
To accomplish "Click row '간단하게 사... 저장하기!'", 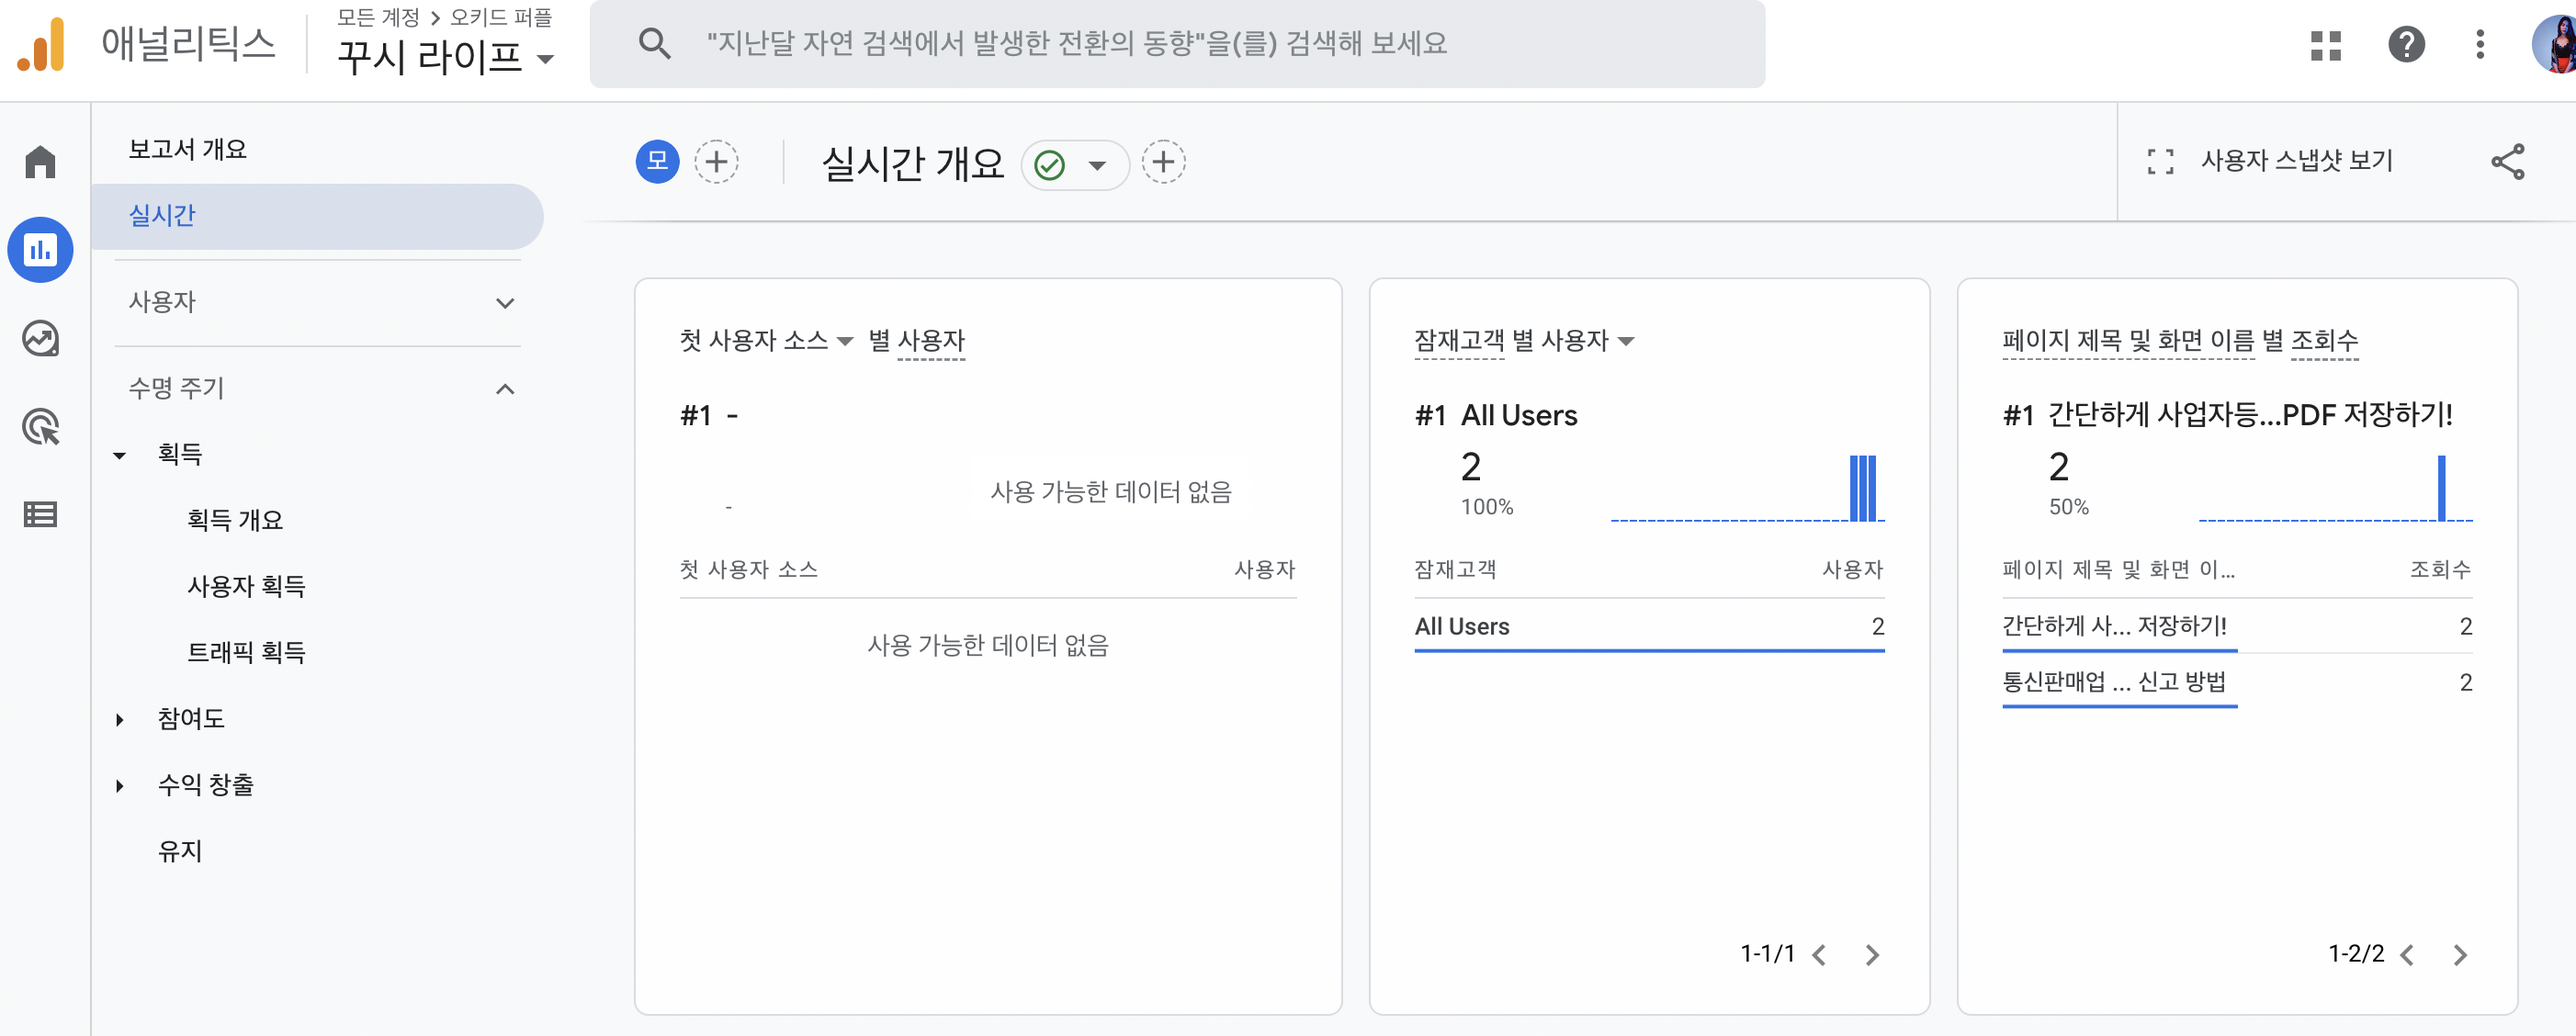I will click(x=2237, y=627).
